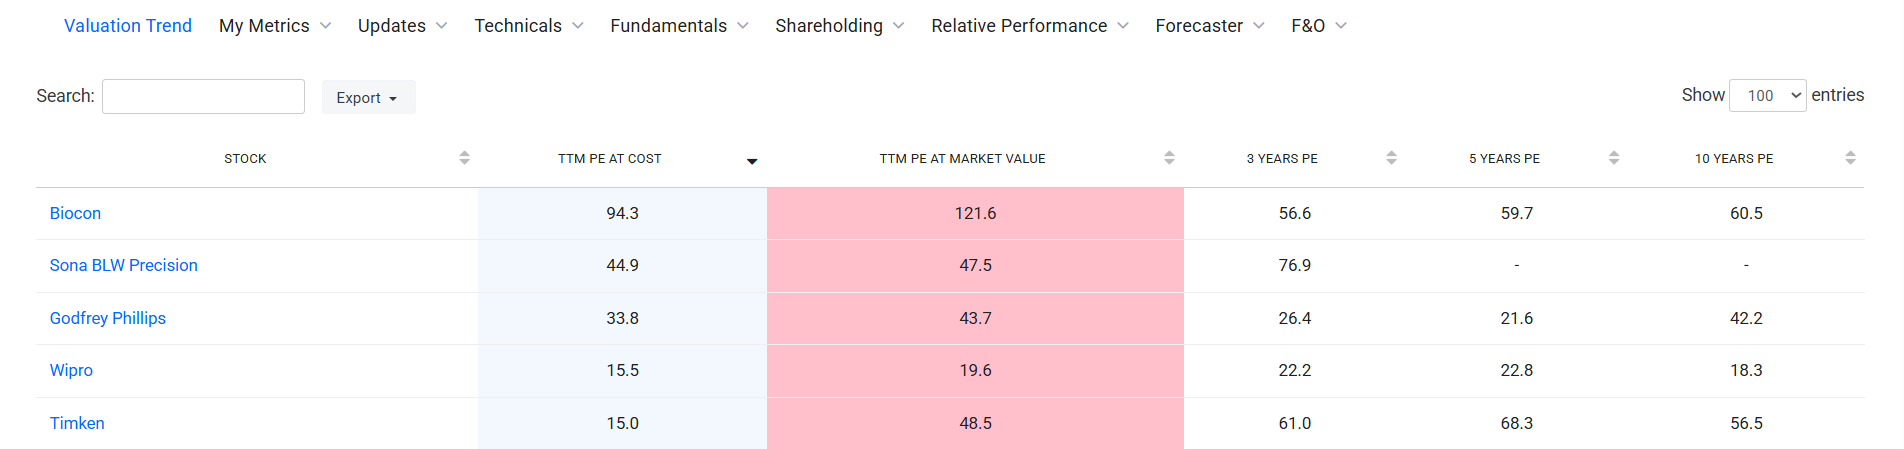Sort by 10 Years PE arrows
The width and height of the screenshot is (1904, 449).
coord(1850,158)
